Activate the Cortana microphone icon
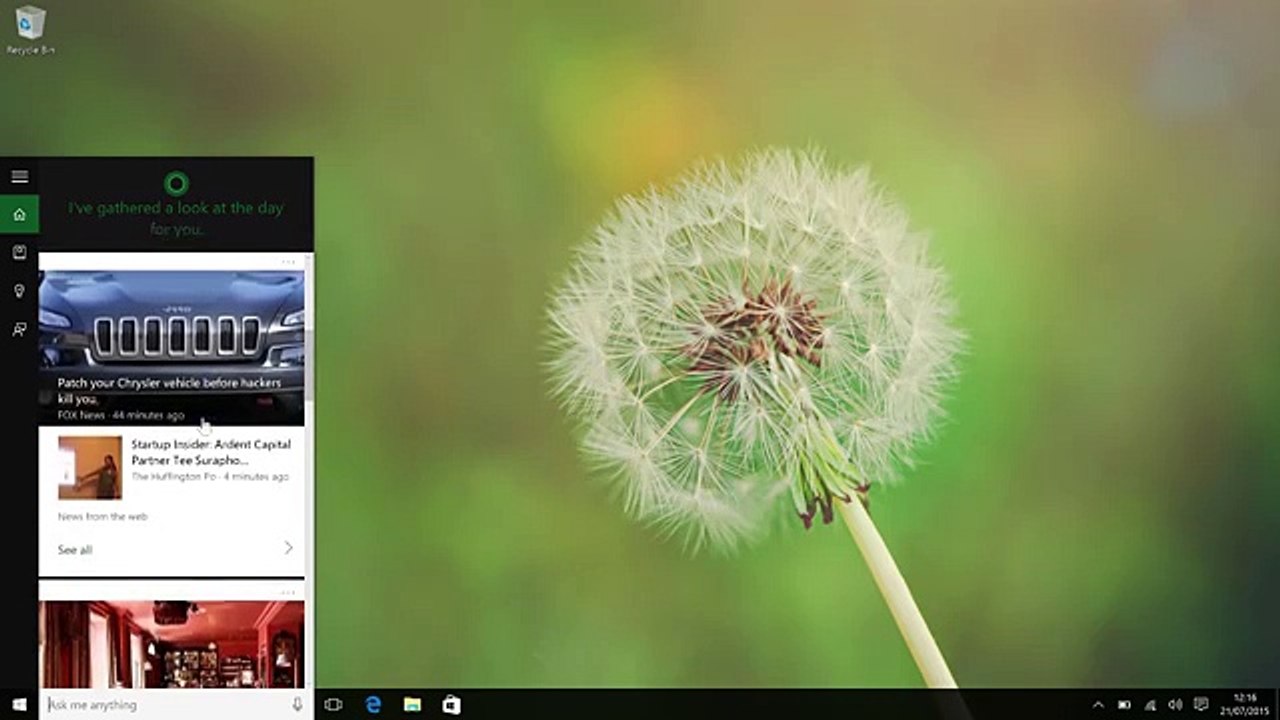Image resolution: width=1280 pixels, height=720 pixels. click(297, 704)
